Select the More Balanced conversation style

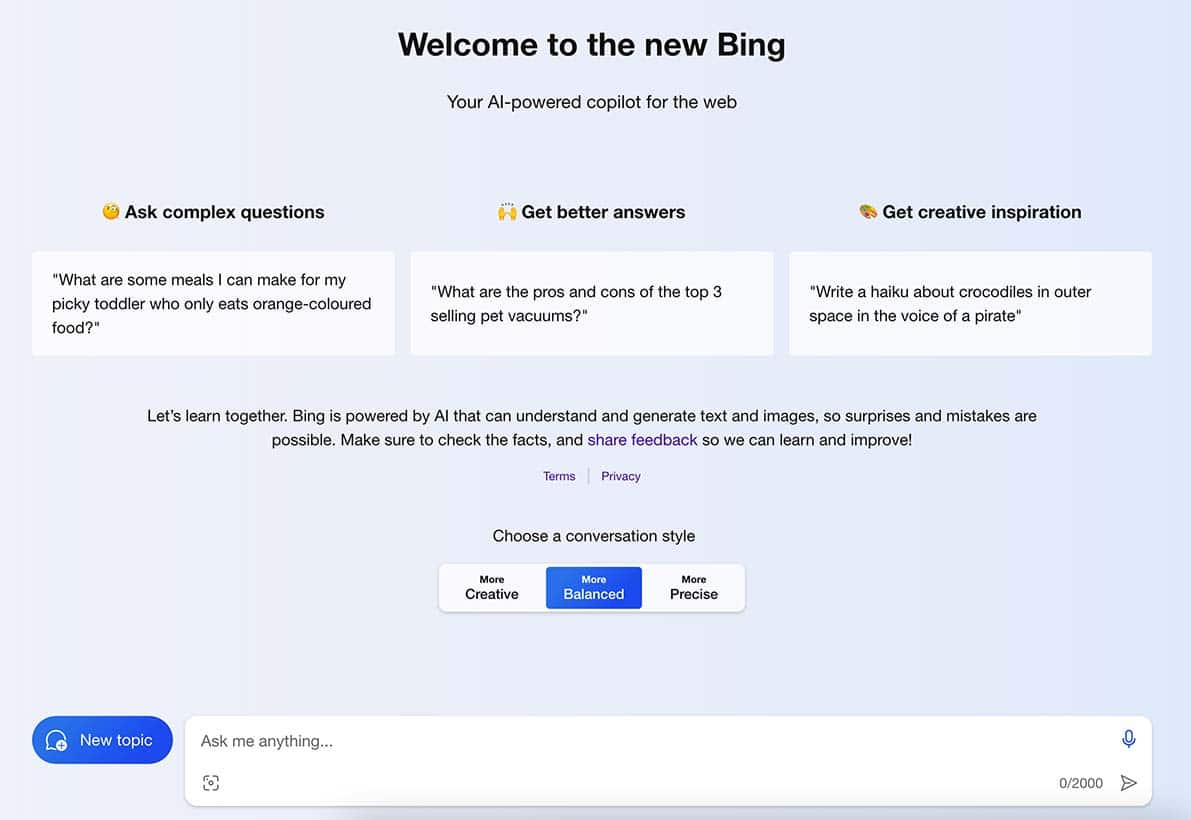pyautogui.click(x=594, y=588)
